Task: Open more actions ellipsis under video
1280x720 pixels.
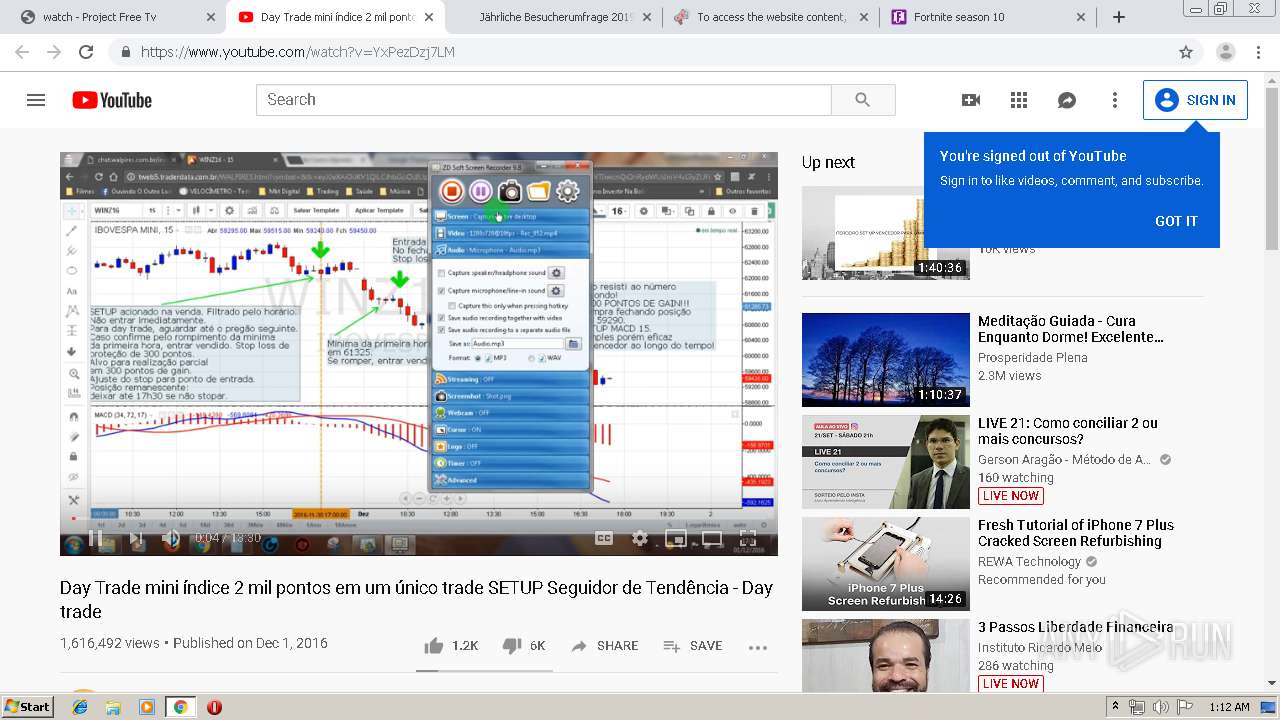Action: 758,647
